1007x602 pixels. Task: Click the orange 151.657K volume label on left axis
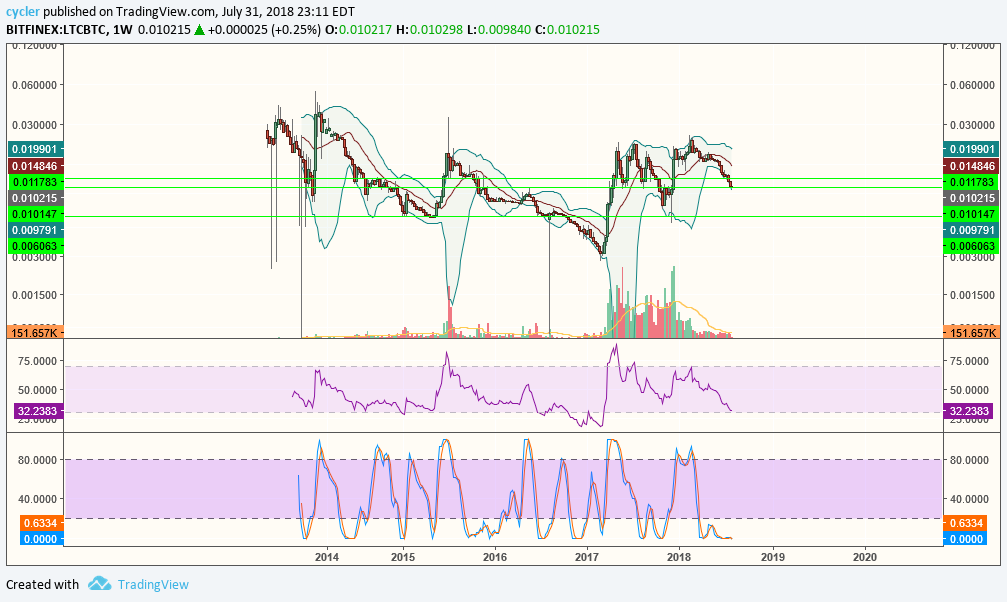point(35,333)
